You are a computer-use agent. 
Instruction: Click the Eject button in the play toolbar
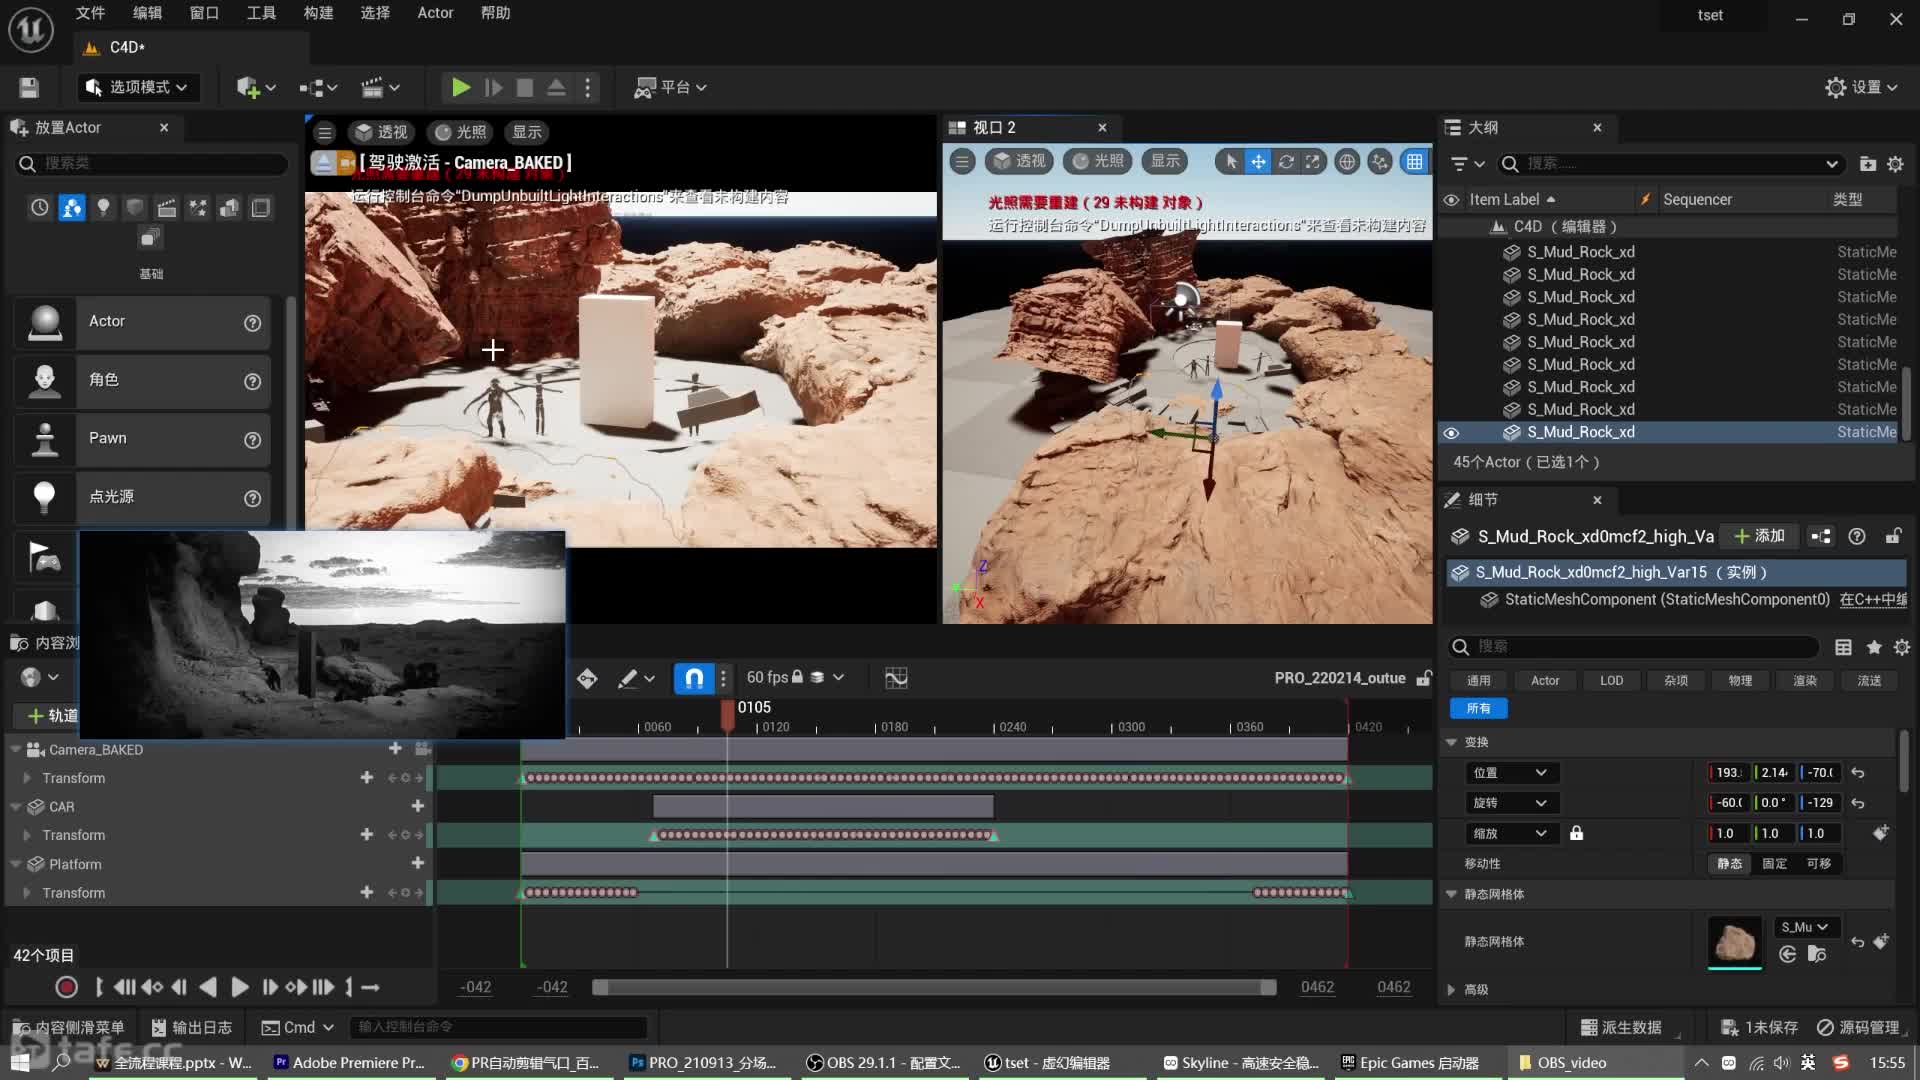tap(557, 88)
